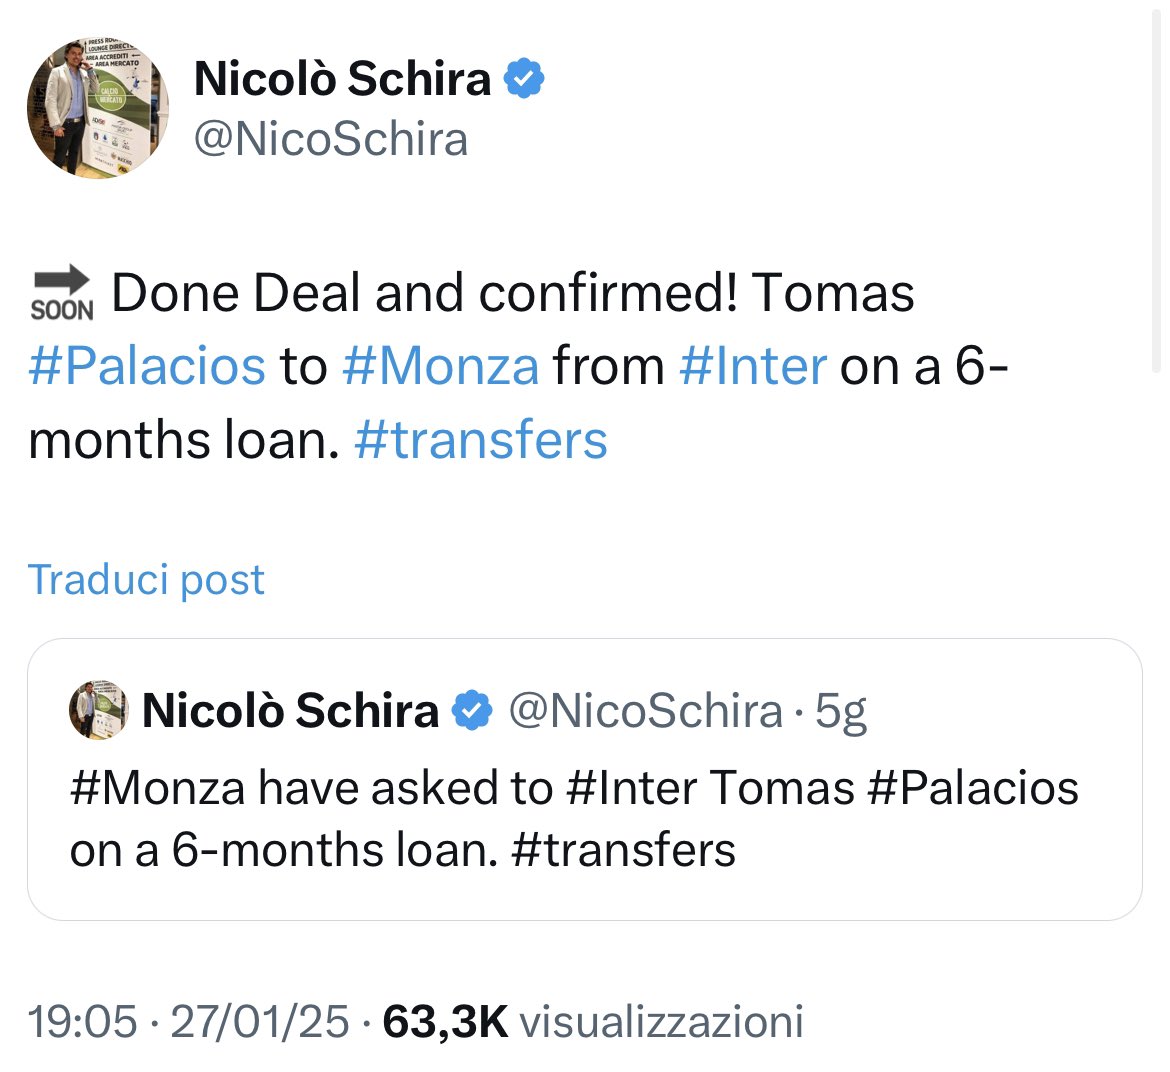The image size is (1170, 1072).
Task: Click the blue verified badge beside Nicolò Schira
Action: pyautogui.click(x=525, y=78)
